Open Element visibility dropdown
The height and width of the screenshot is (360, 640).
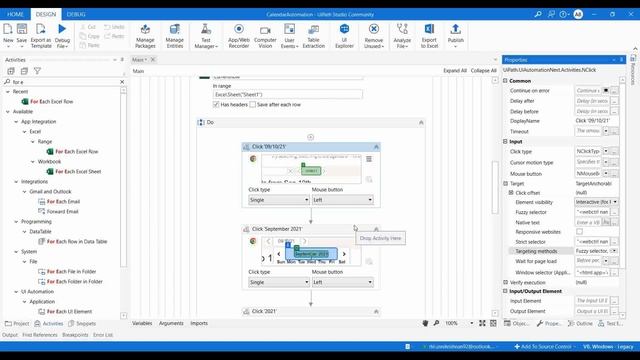(596, 202)
